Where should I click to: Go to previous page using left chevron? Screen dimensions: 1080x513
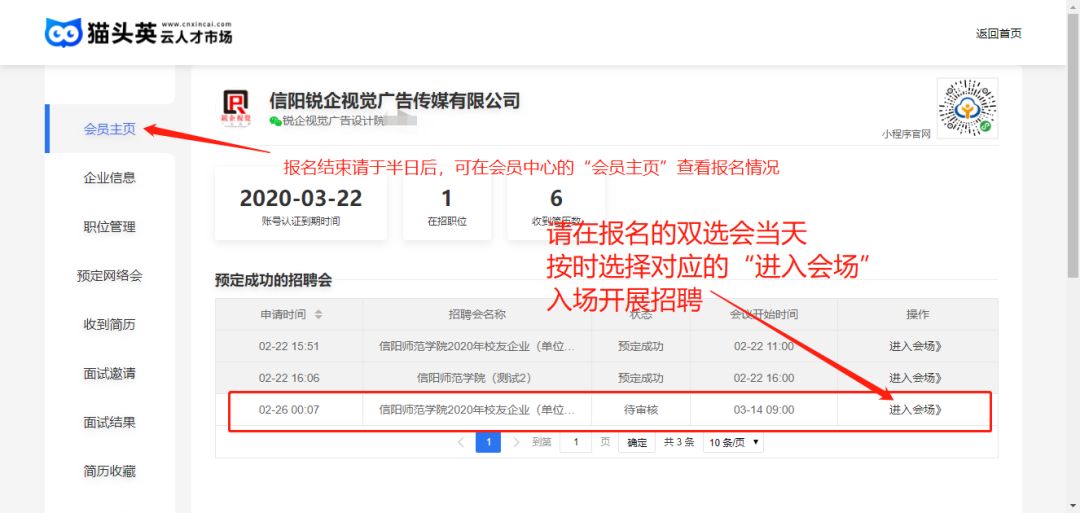pyautogui.click(x=460, y=442)
